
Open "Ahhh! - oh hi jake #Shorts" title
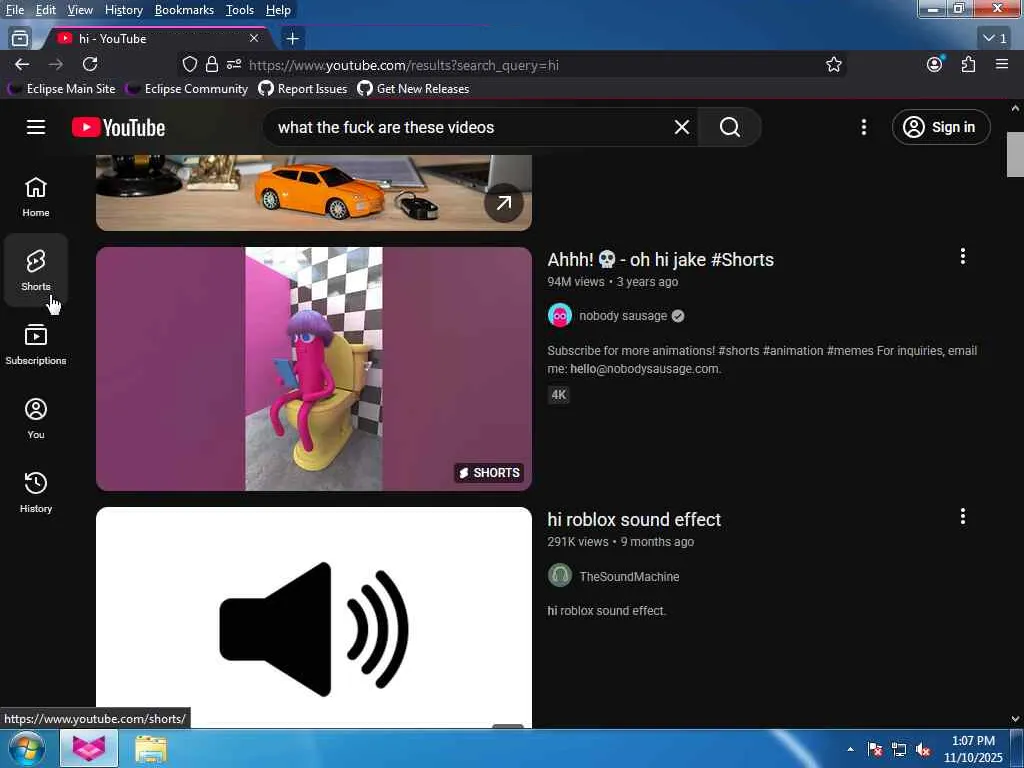click(x=660, y=259)
